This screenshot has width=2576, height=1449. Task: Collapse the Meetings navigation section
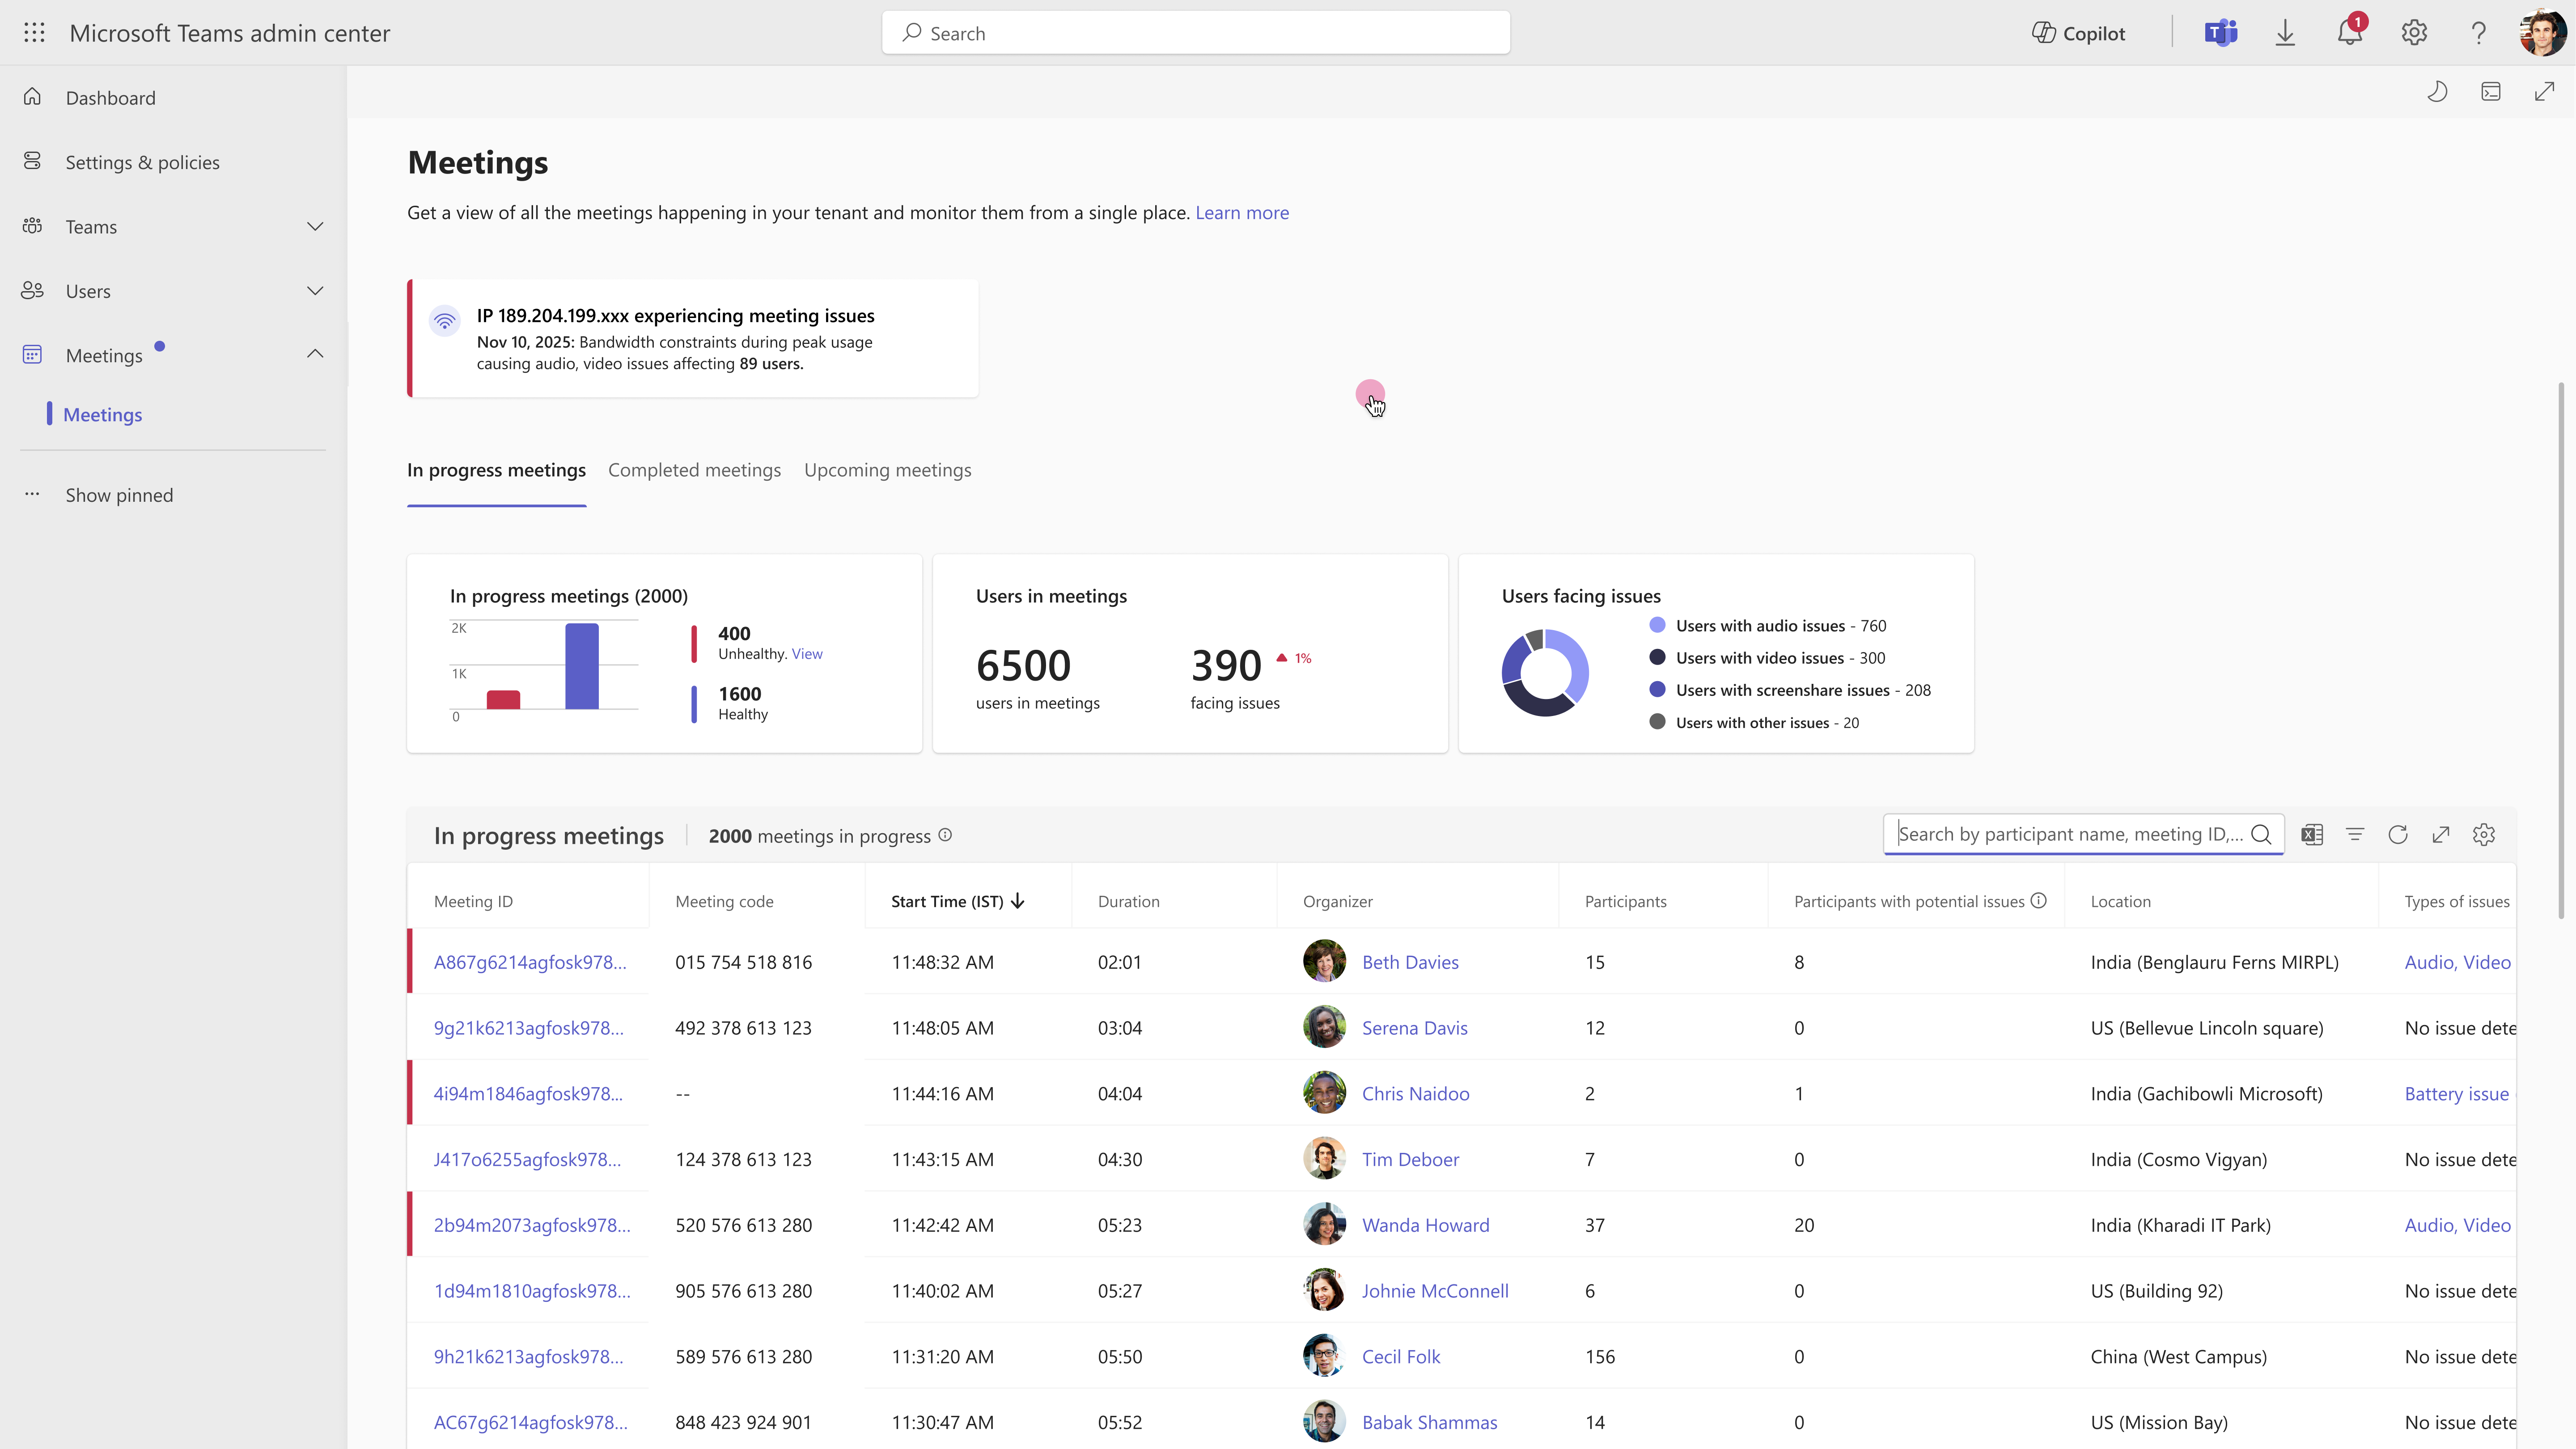pyautogui.click(x=315, y=354)
